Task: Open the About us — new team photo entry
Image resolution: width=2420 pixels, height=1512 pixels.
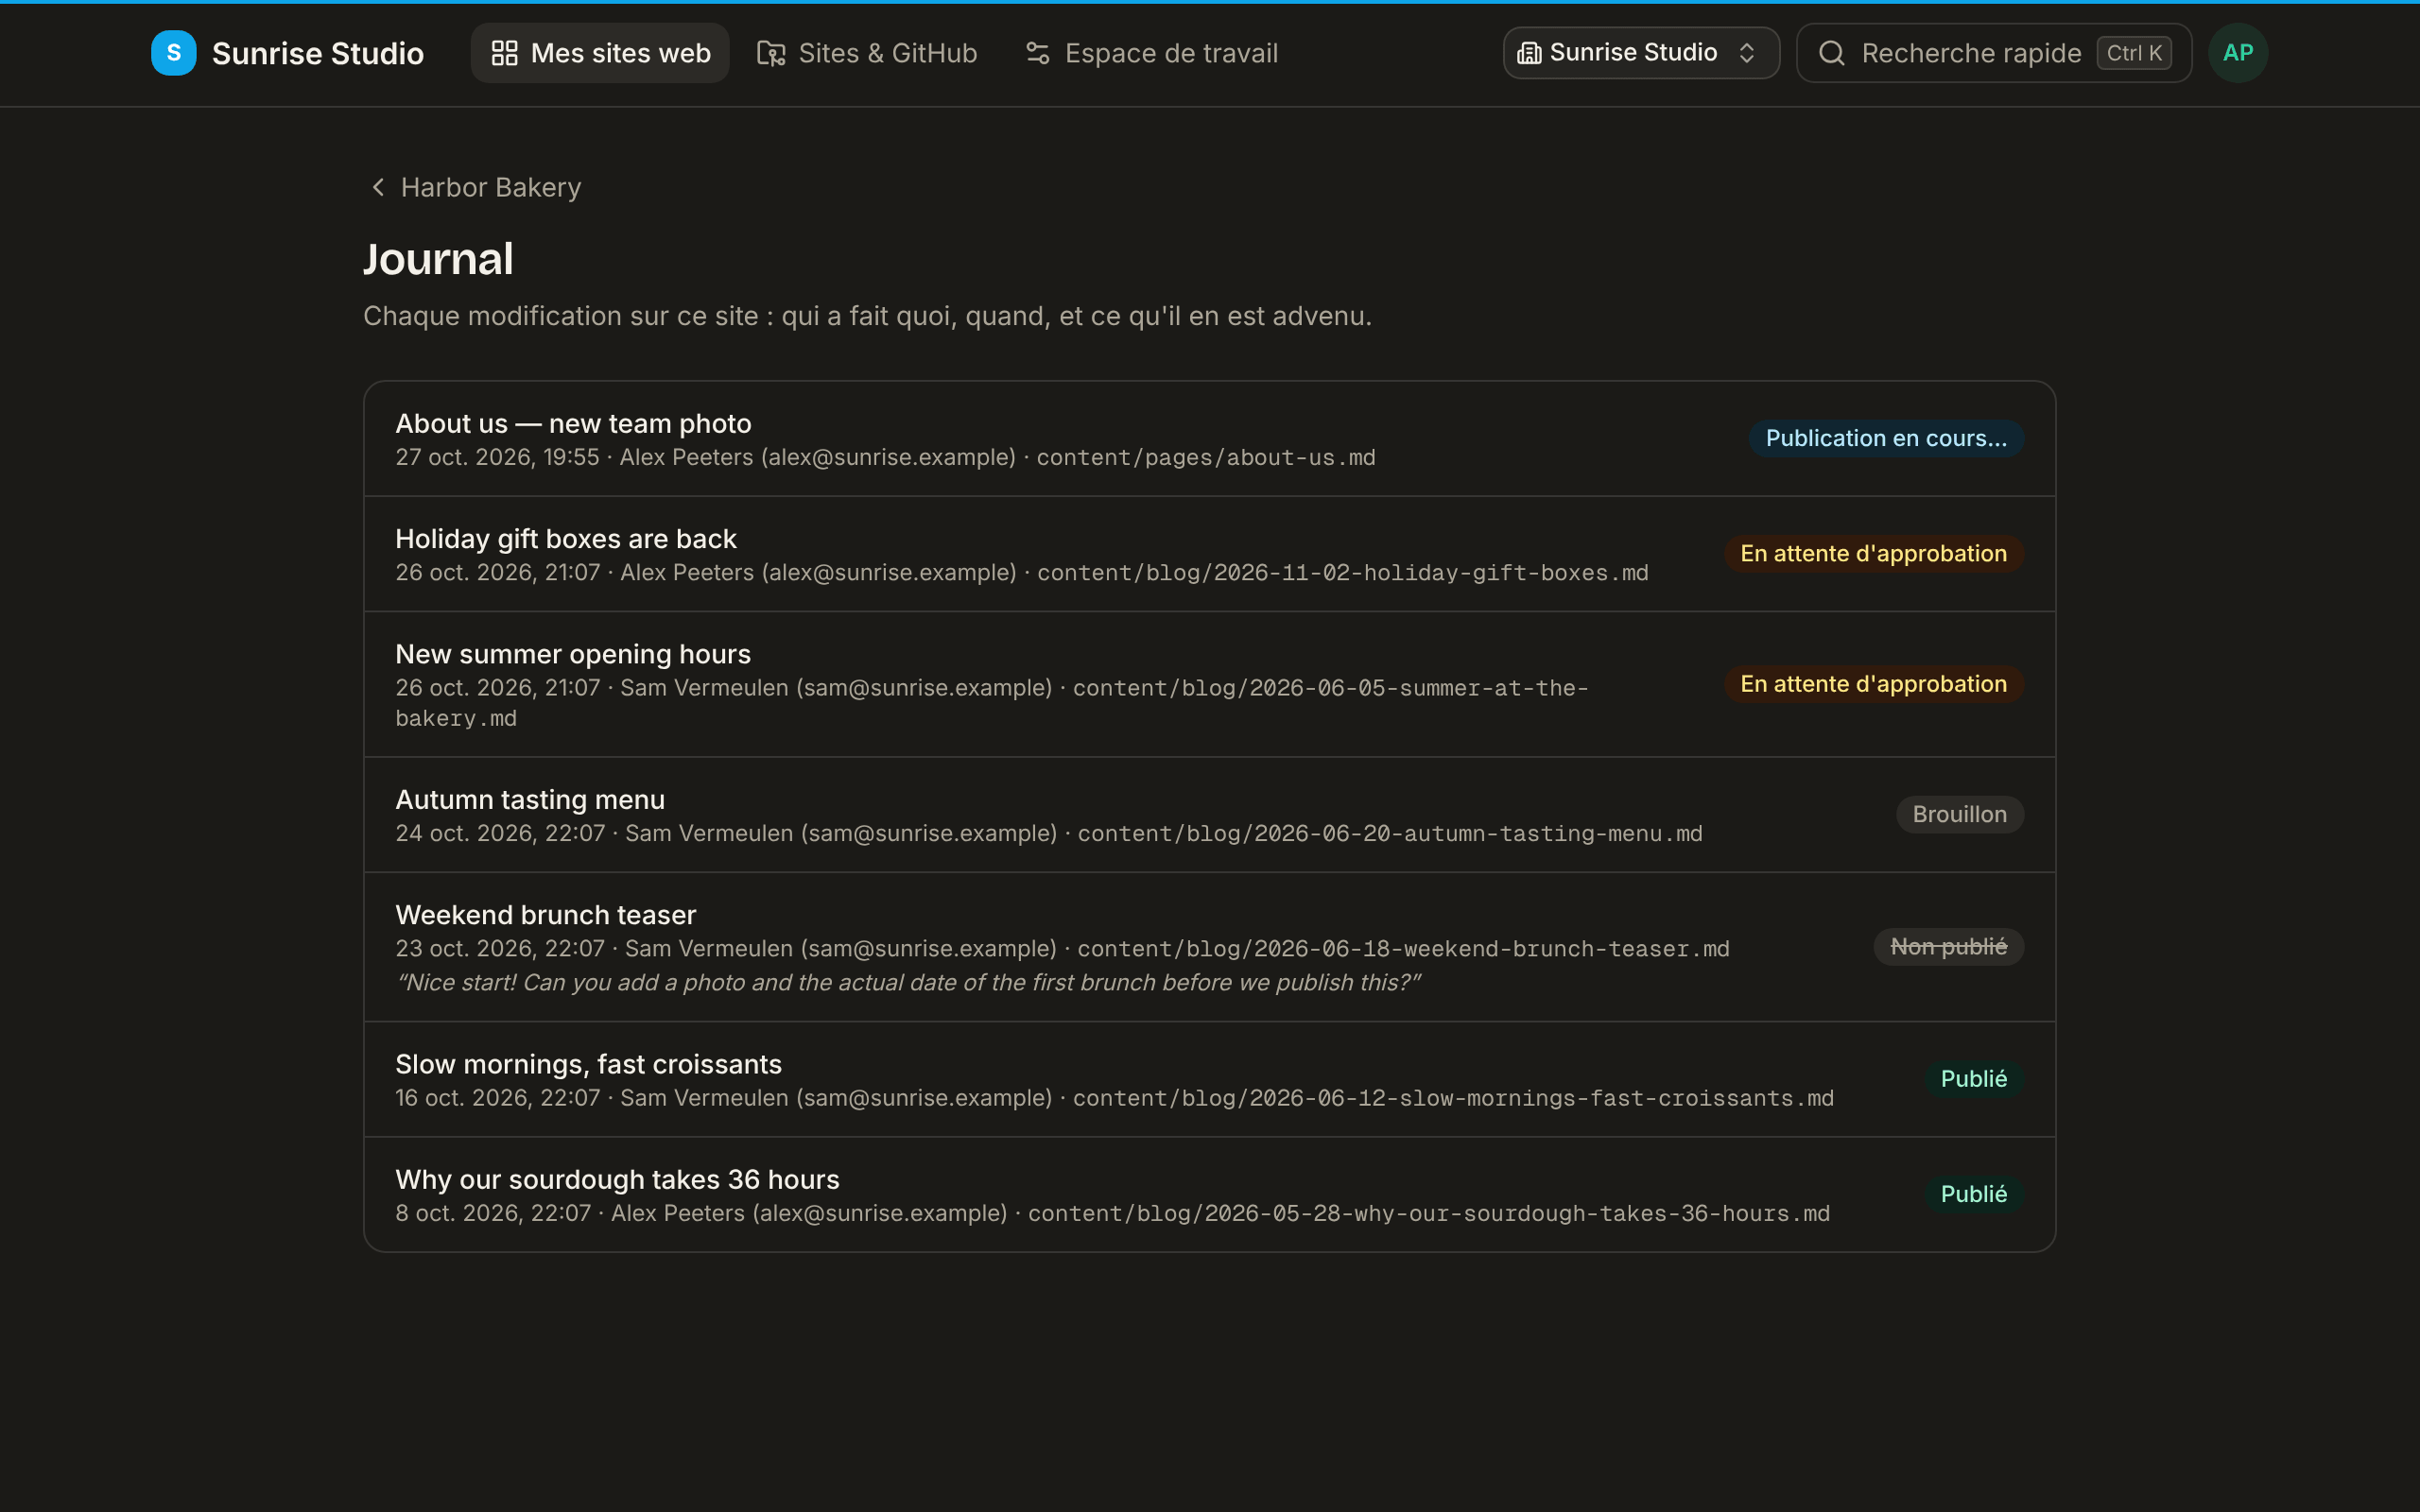Action: point(1210,438)
